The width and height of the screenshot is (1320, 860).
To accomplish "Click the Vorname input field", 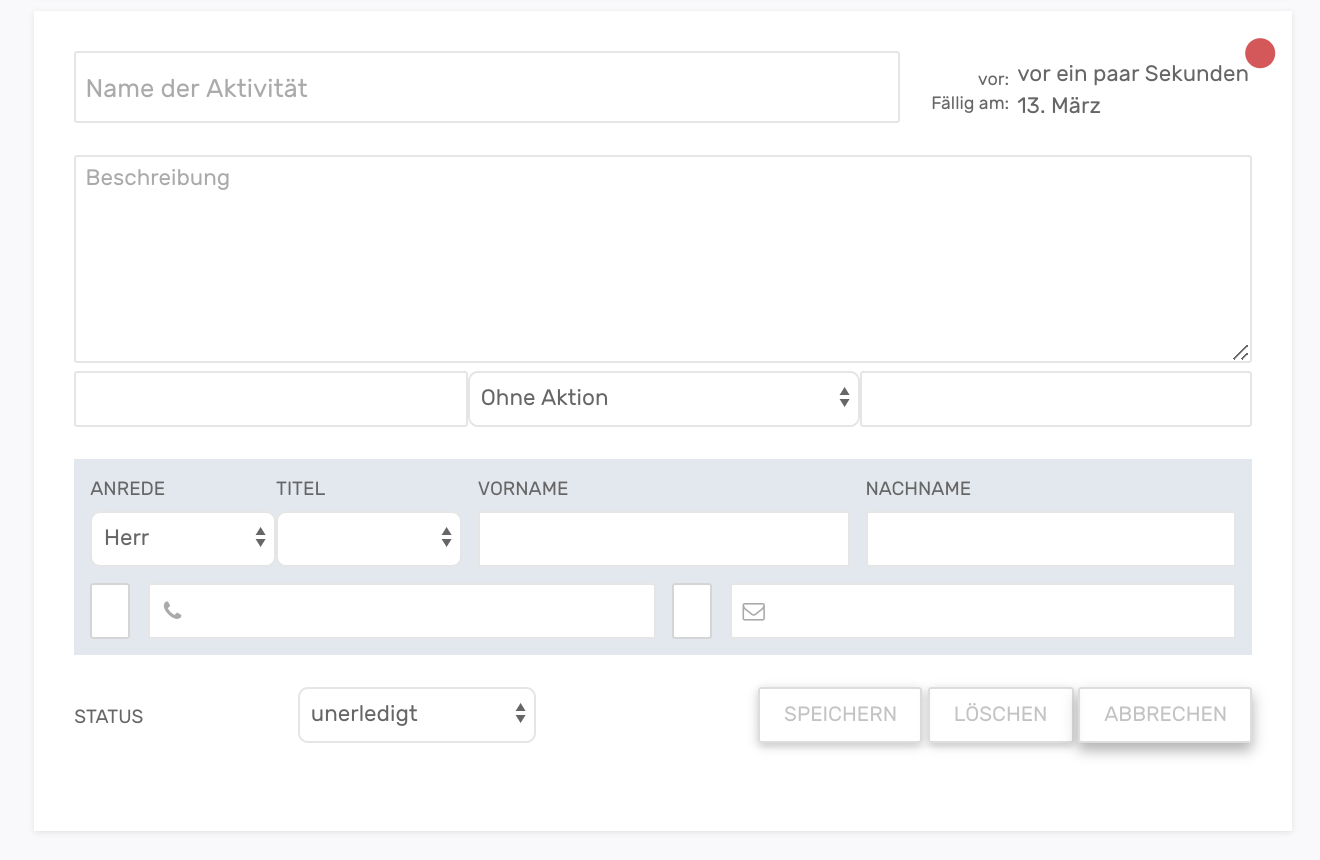I will [x=663, y=539].
